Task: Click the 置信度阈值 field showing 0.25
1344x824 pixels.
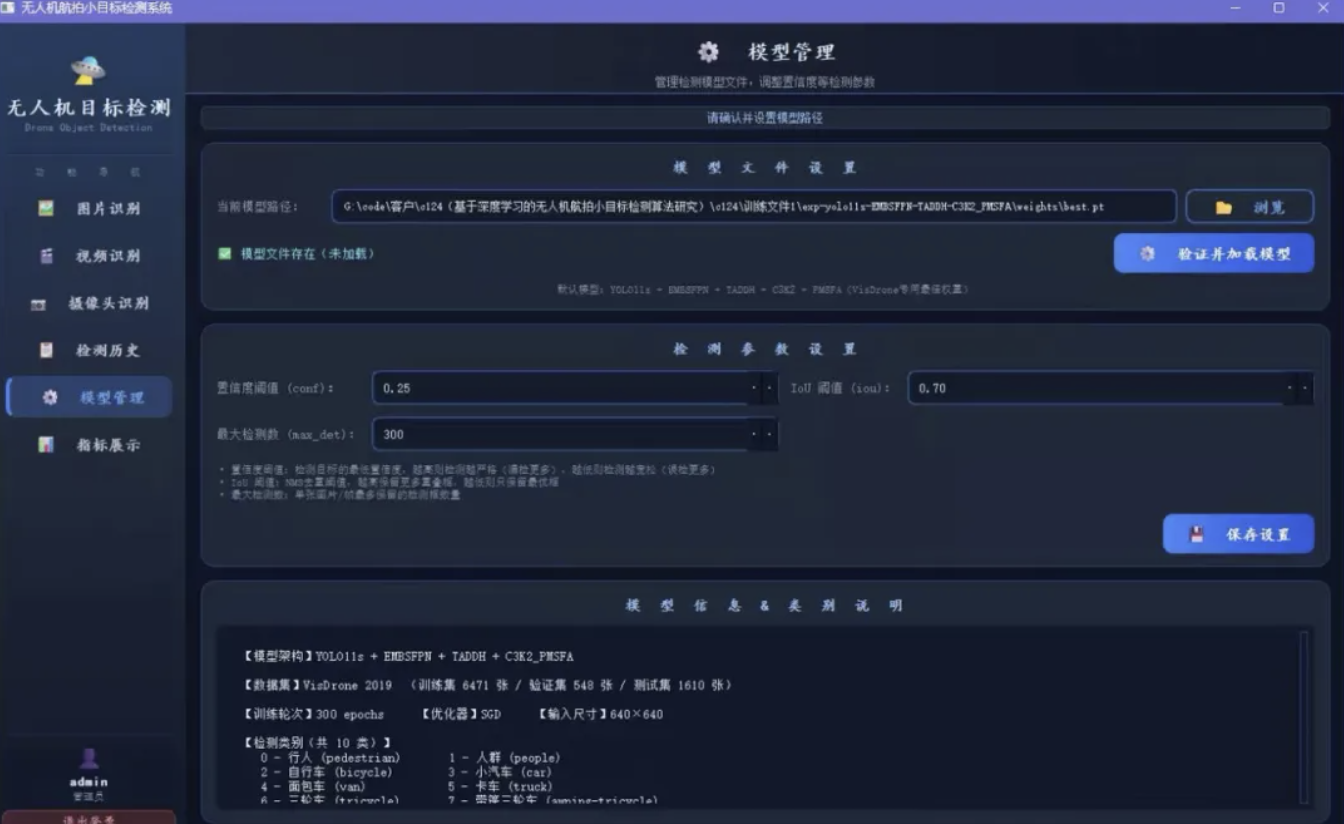Action: (x=575, y=388)
